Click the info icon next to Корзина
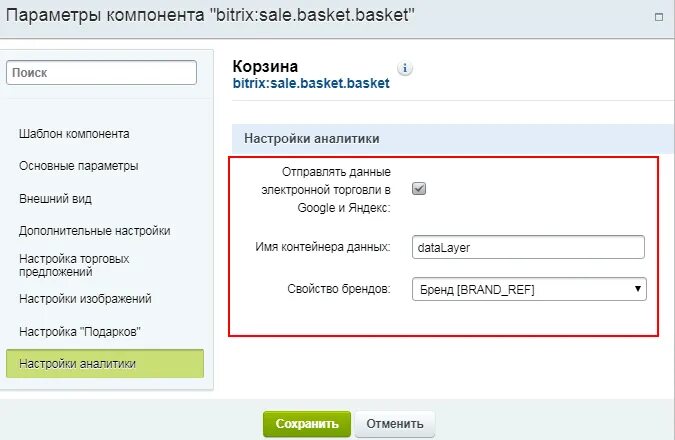675x440 pixels. [405, 69]
